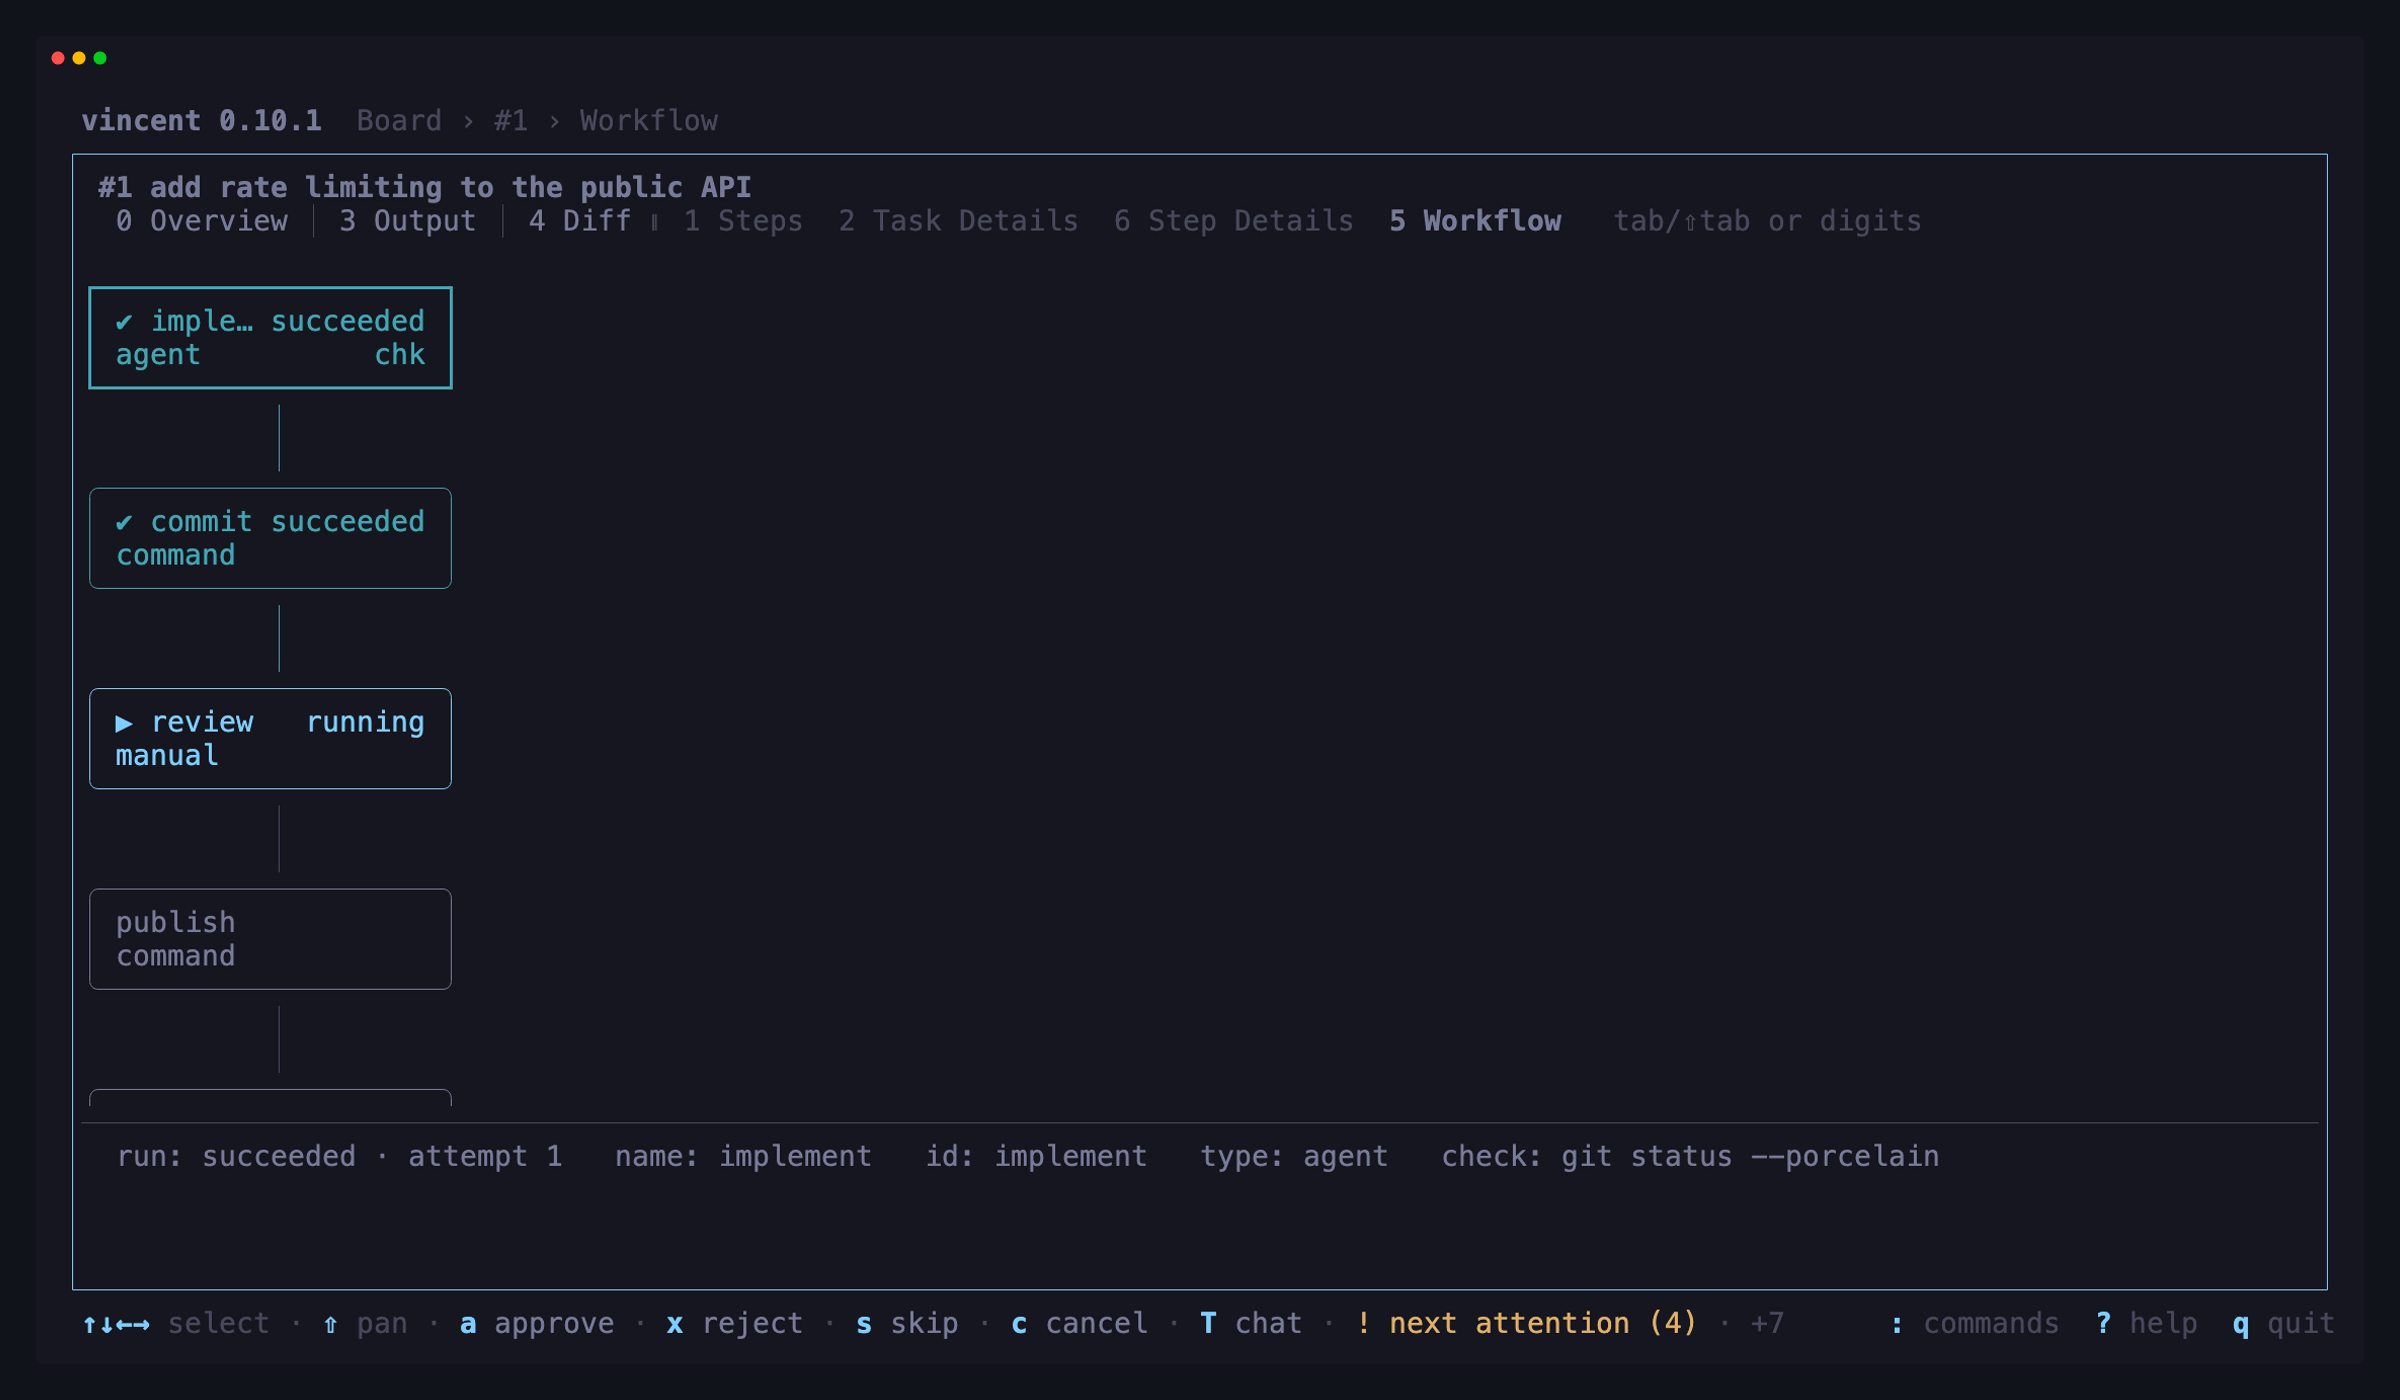Viewport: 2400px width, 1400px height.
Task: Select the 1 Steps tab
Action: 742,221
